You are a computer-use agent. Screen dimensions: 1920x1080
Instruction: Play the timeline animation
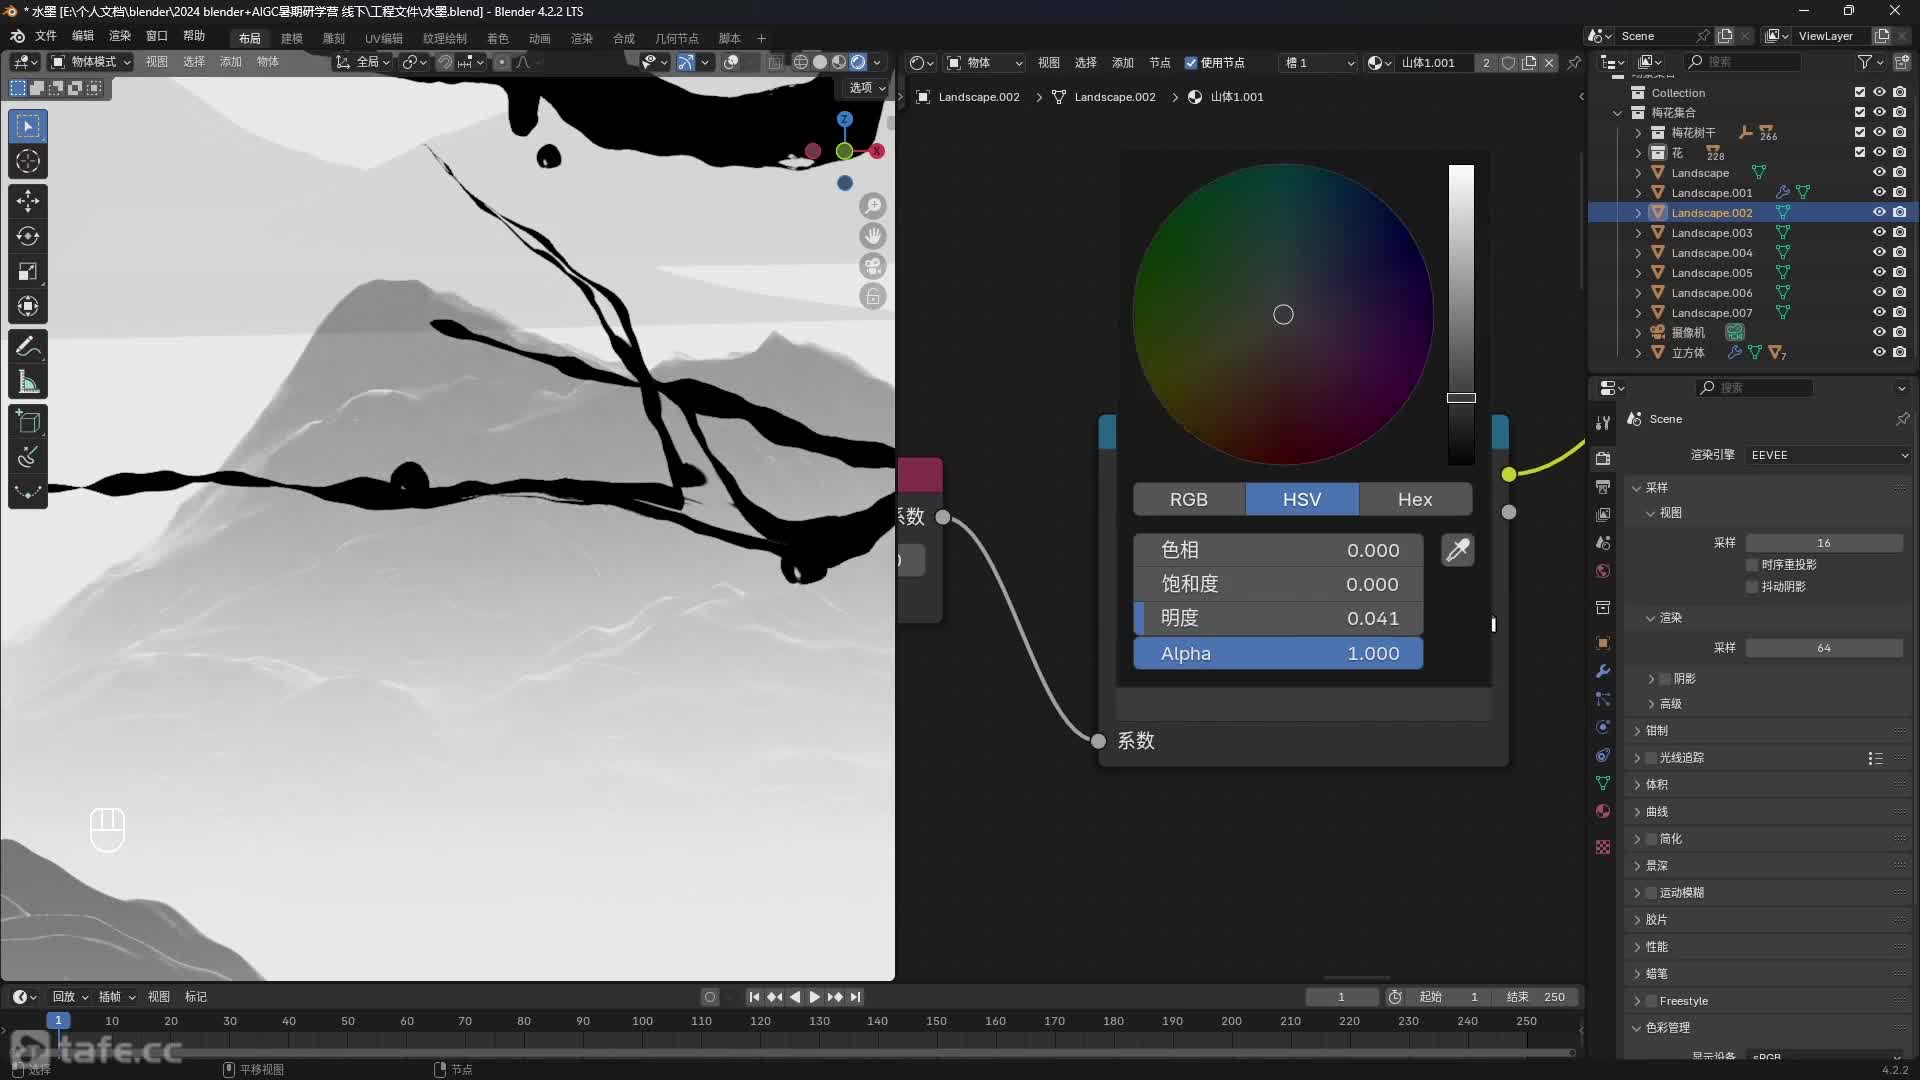click(814, 997)
